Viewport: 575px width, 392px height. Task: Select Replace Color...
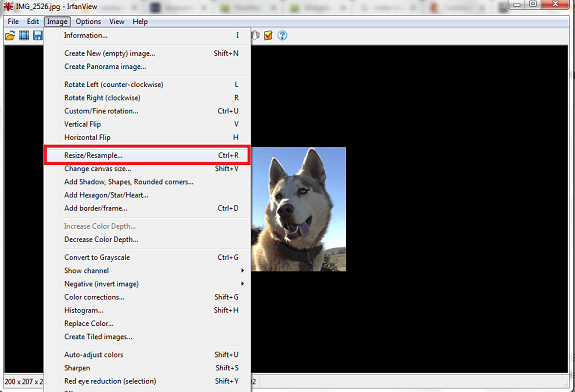(147, 323)
